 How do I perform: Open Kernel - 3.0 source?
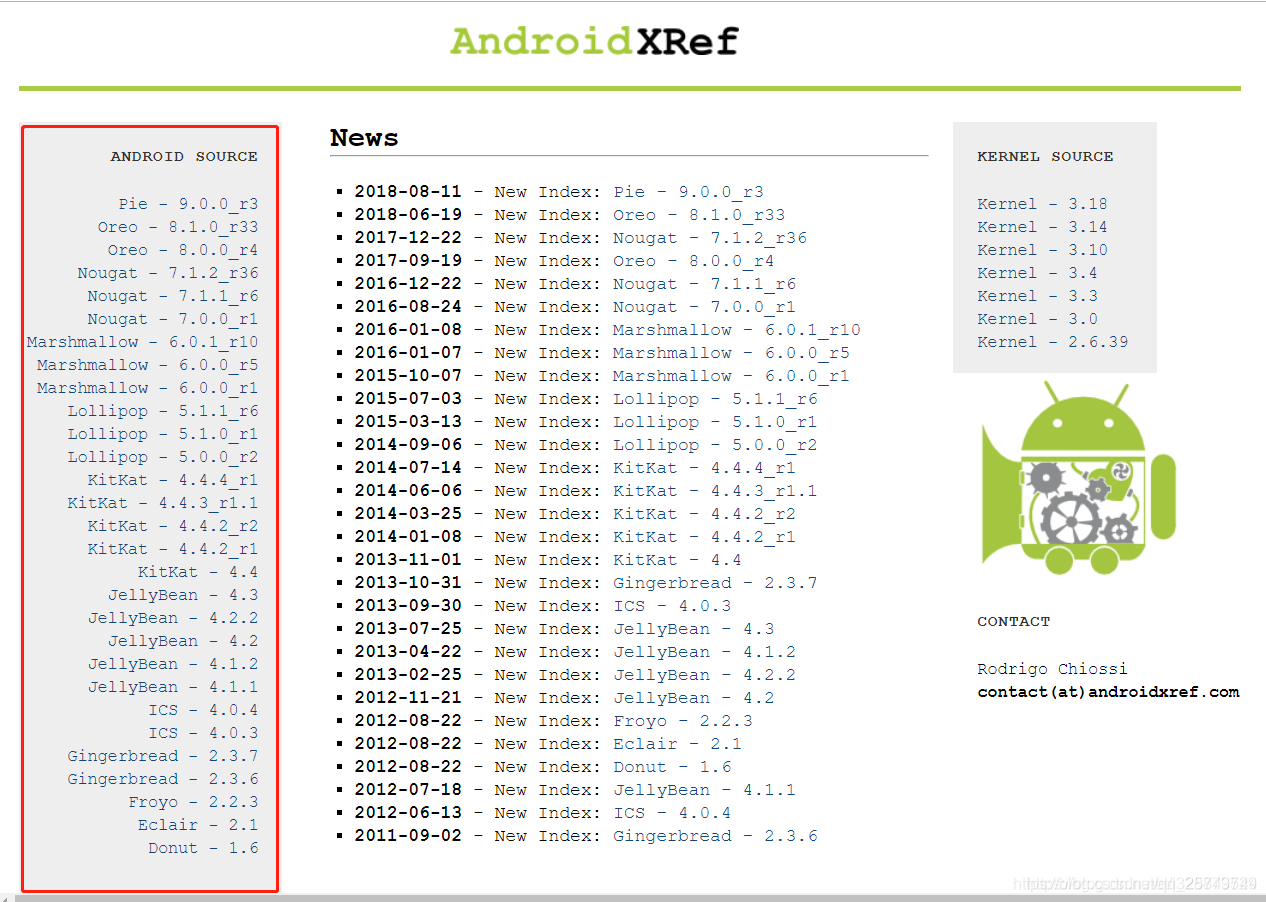coord(1037,319)
